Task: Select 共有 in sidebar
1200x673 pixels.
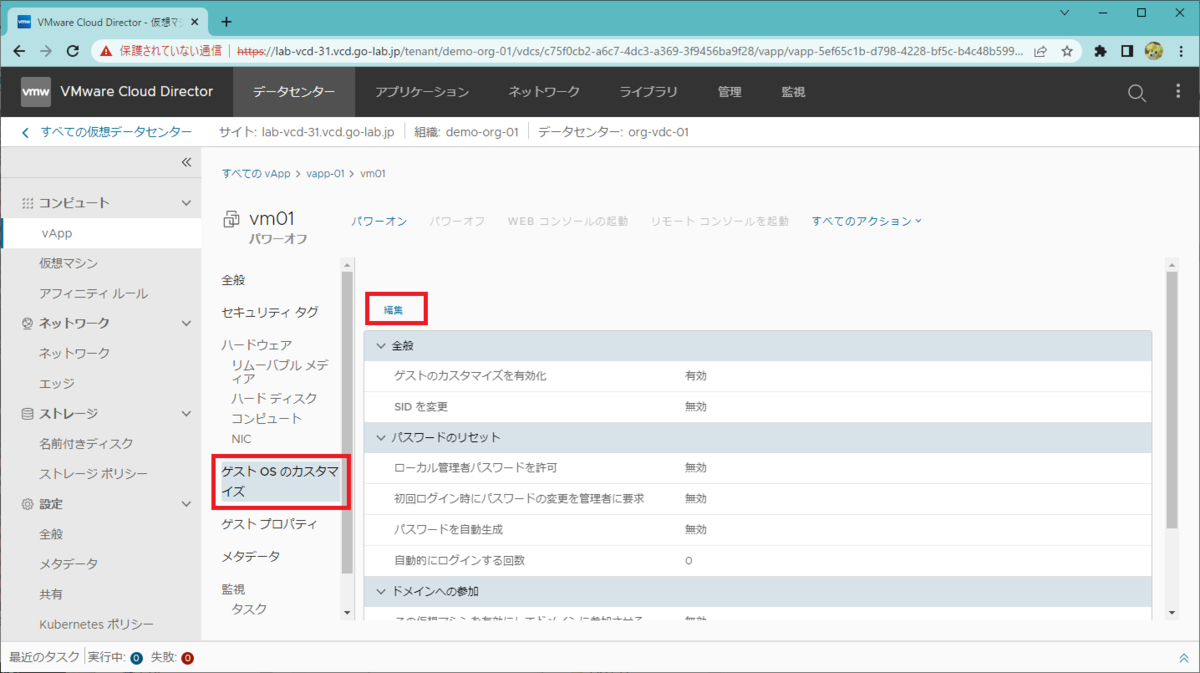Action: (51, 594)
